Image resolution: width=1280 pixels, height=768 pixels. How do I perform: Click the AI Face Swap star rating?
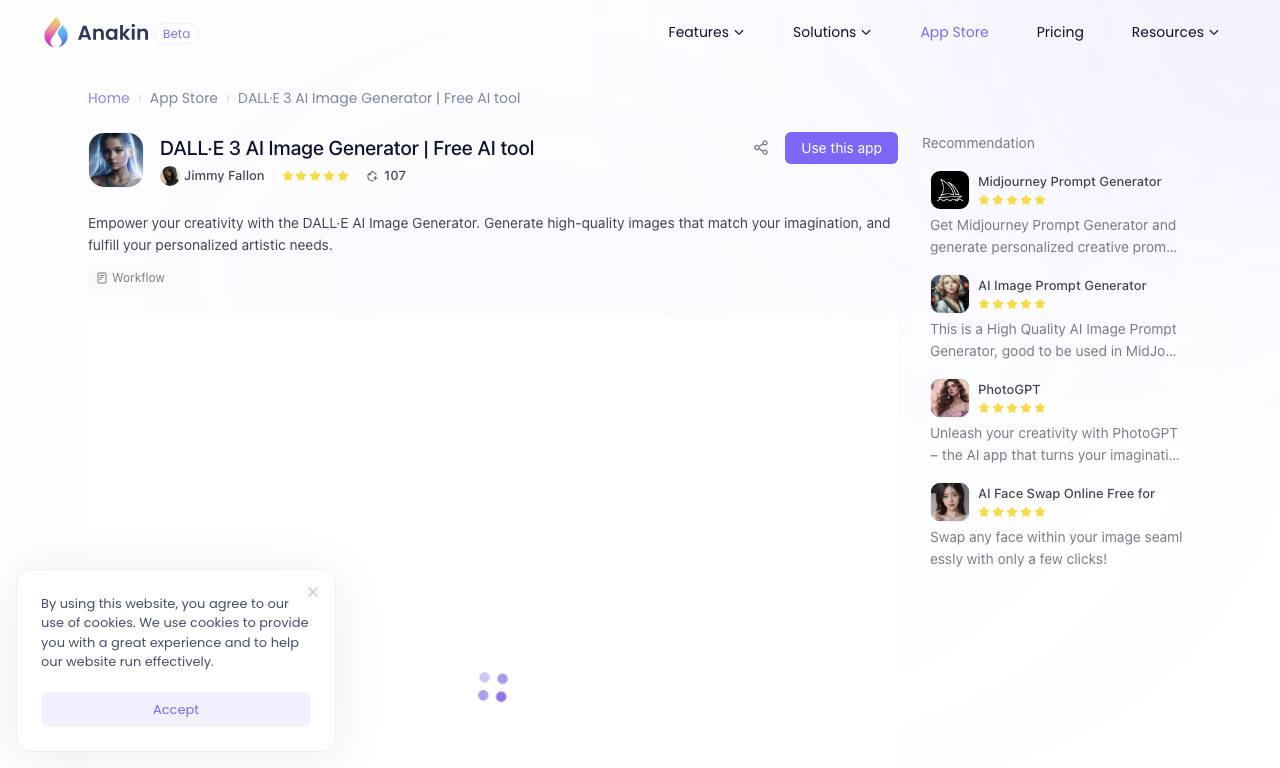(x=1012, y=512)
